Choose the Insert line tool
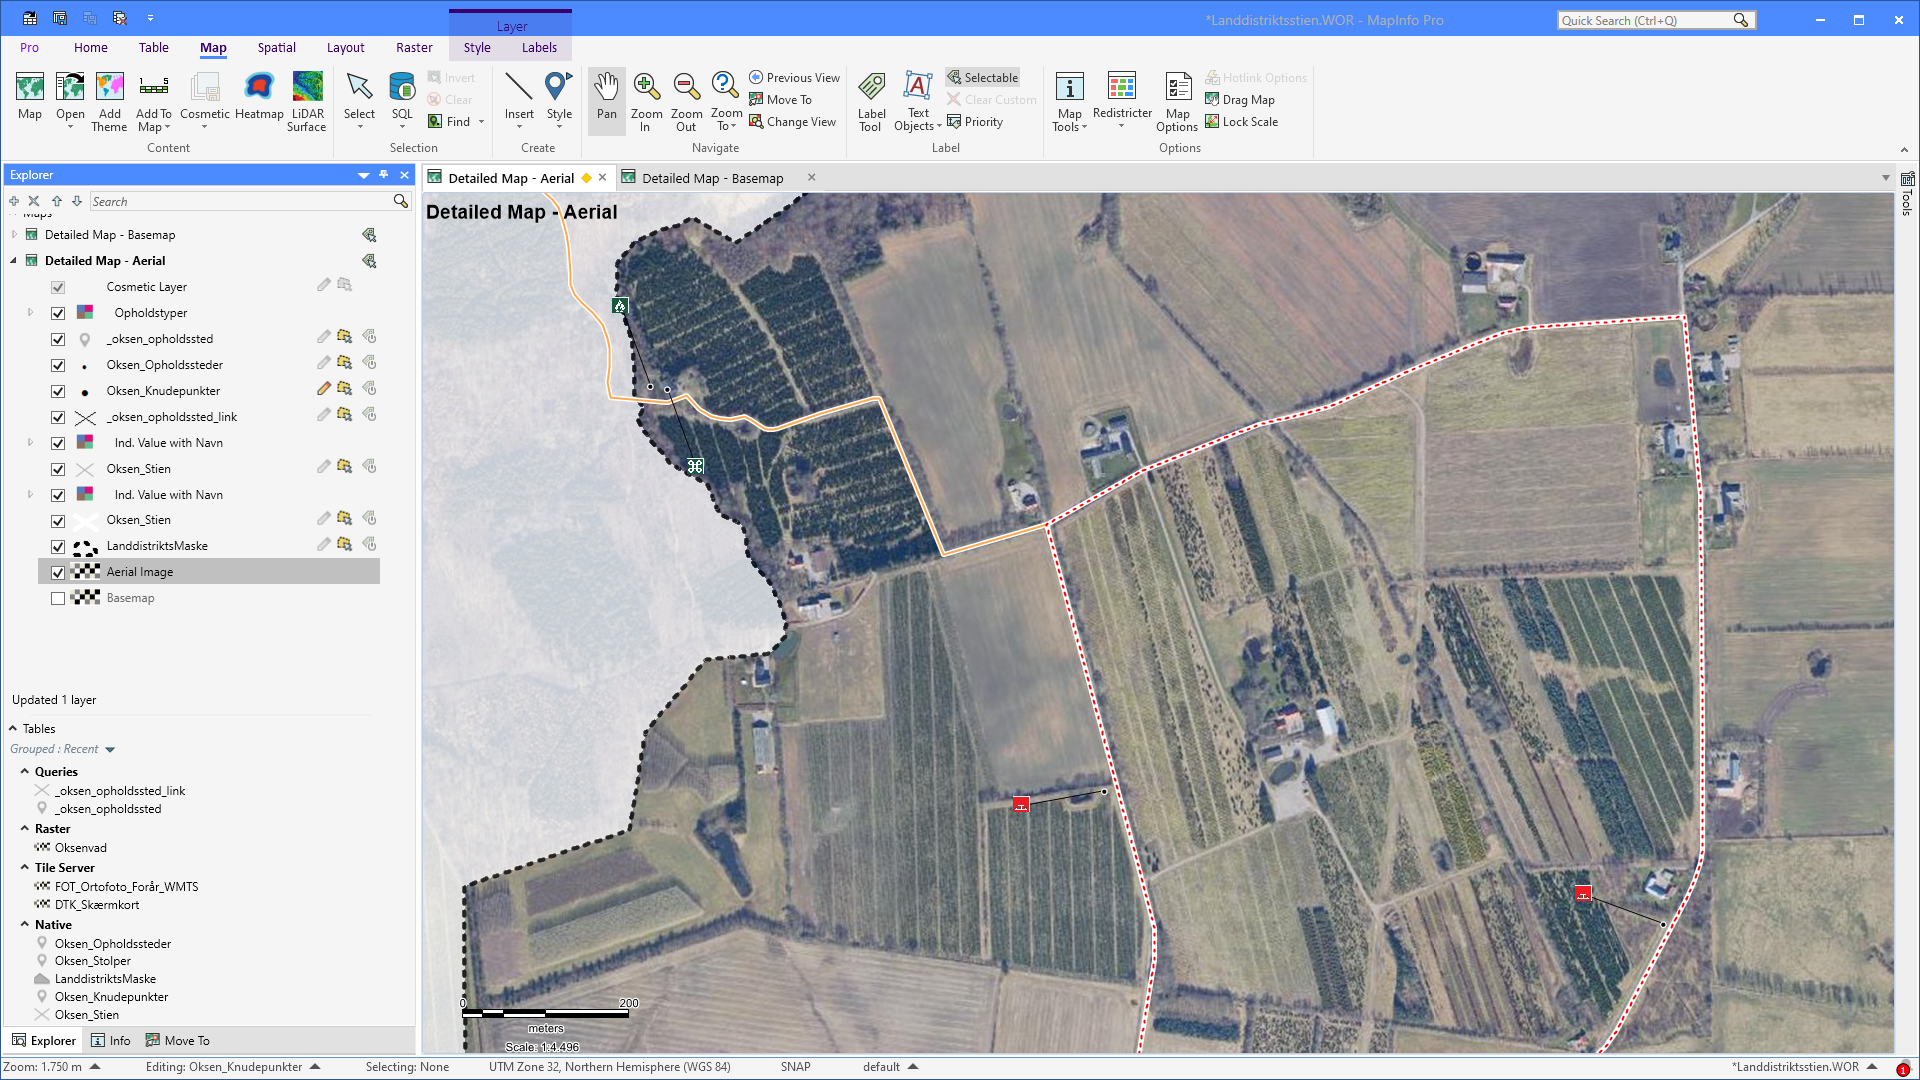 [x=519, y=98]
